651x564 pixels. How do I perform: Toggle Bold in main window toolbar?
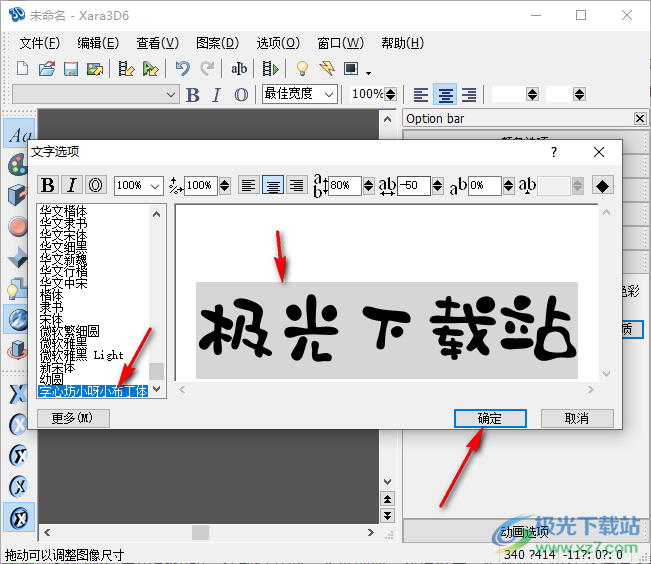pyautogui.click(x=193, y=95)
